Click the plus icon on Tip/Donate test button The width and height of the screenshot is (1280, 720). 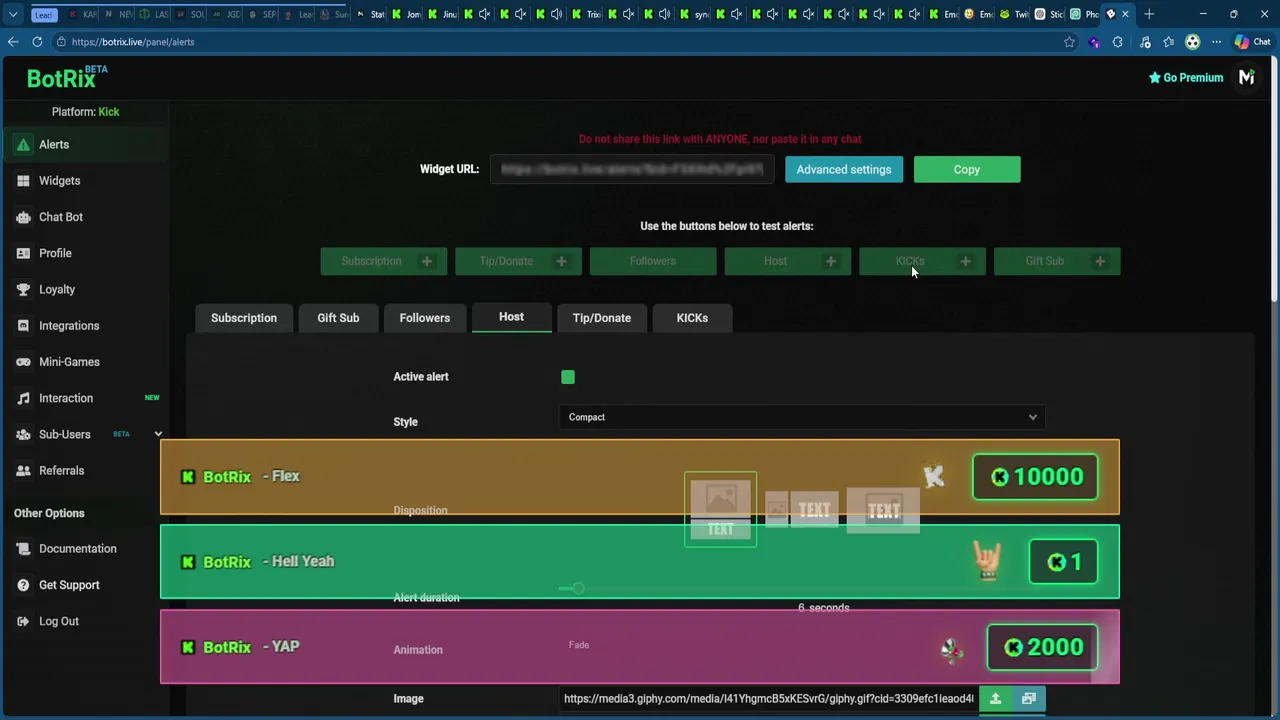point(561,261)
